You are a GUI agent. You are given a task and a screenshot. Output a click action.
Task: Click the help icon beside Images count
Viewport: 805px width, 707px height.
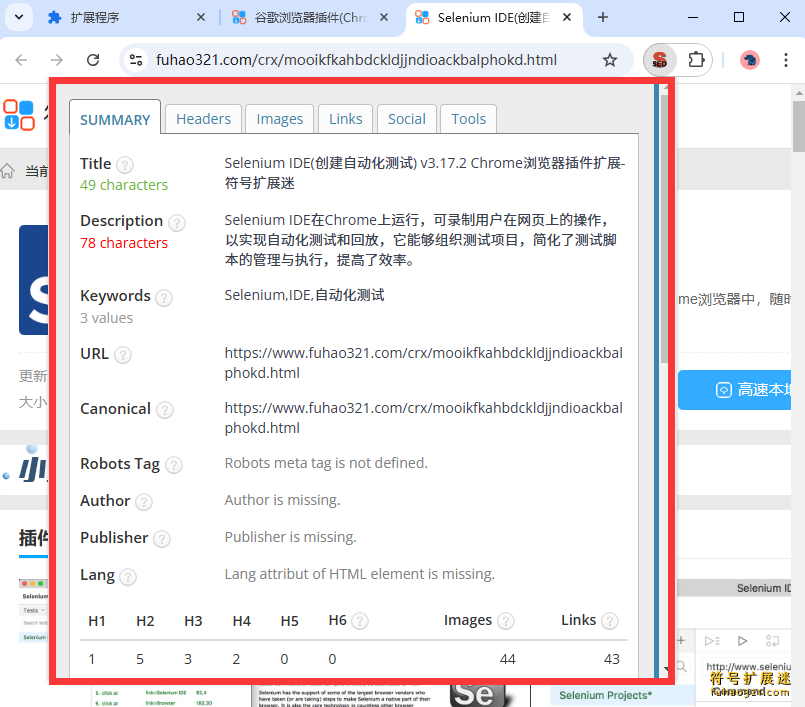coord(506,621)
